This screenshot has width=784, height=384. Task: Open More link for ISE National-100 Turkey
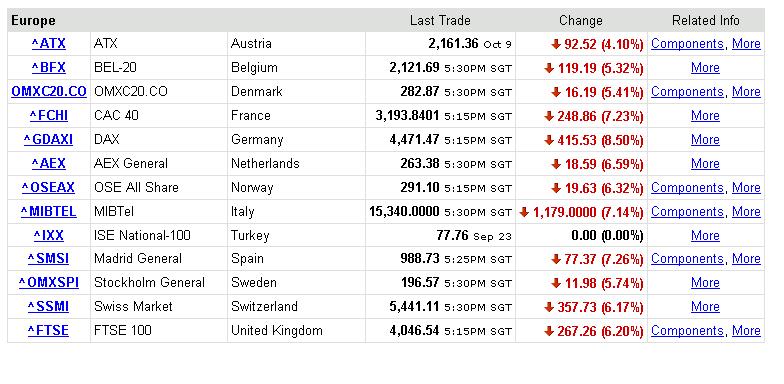coord(705,236)
